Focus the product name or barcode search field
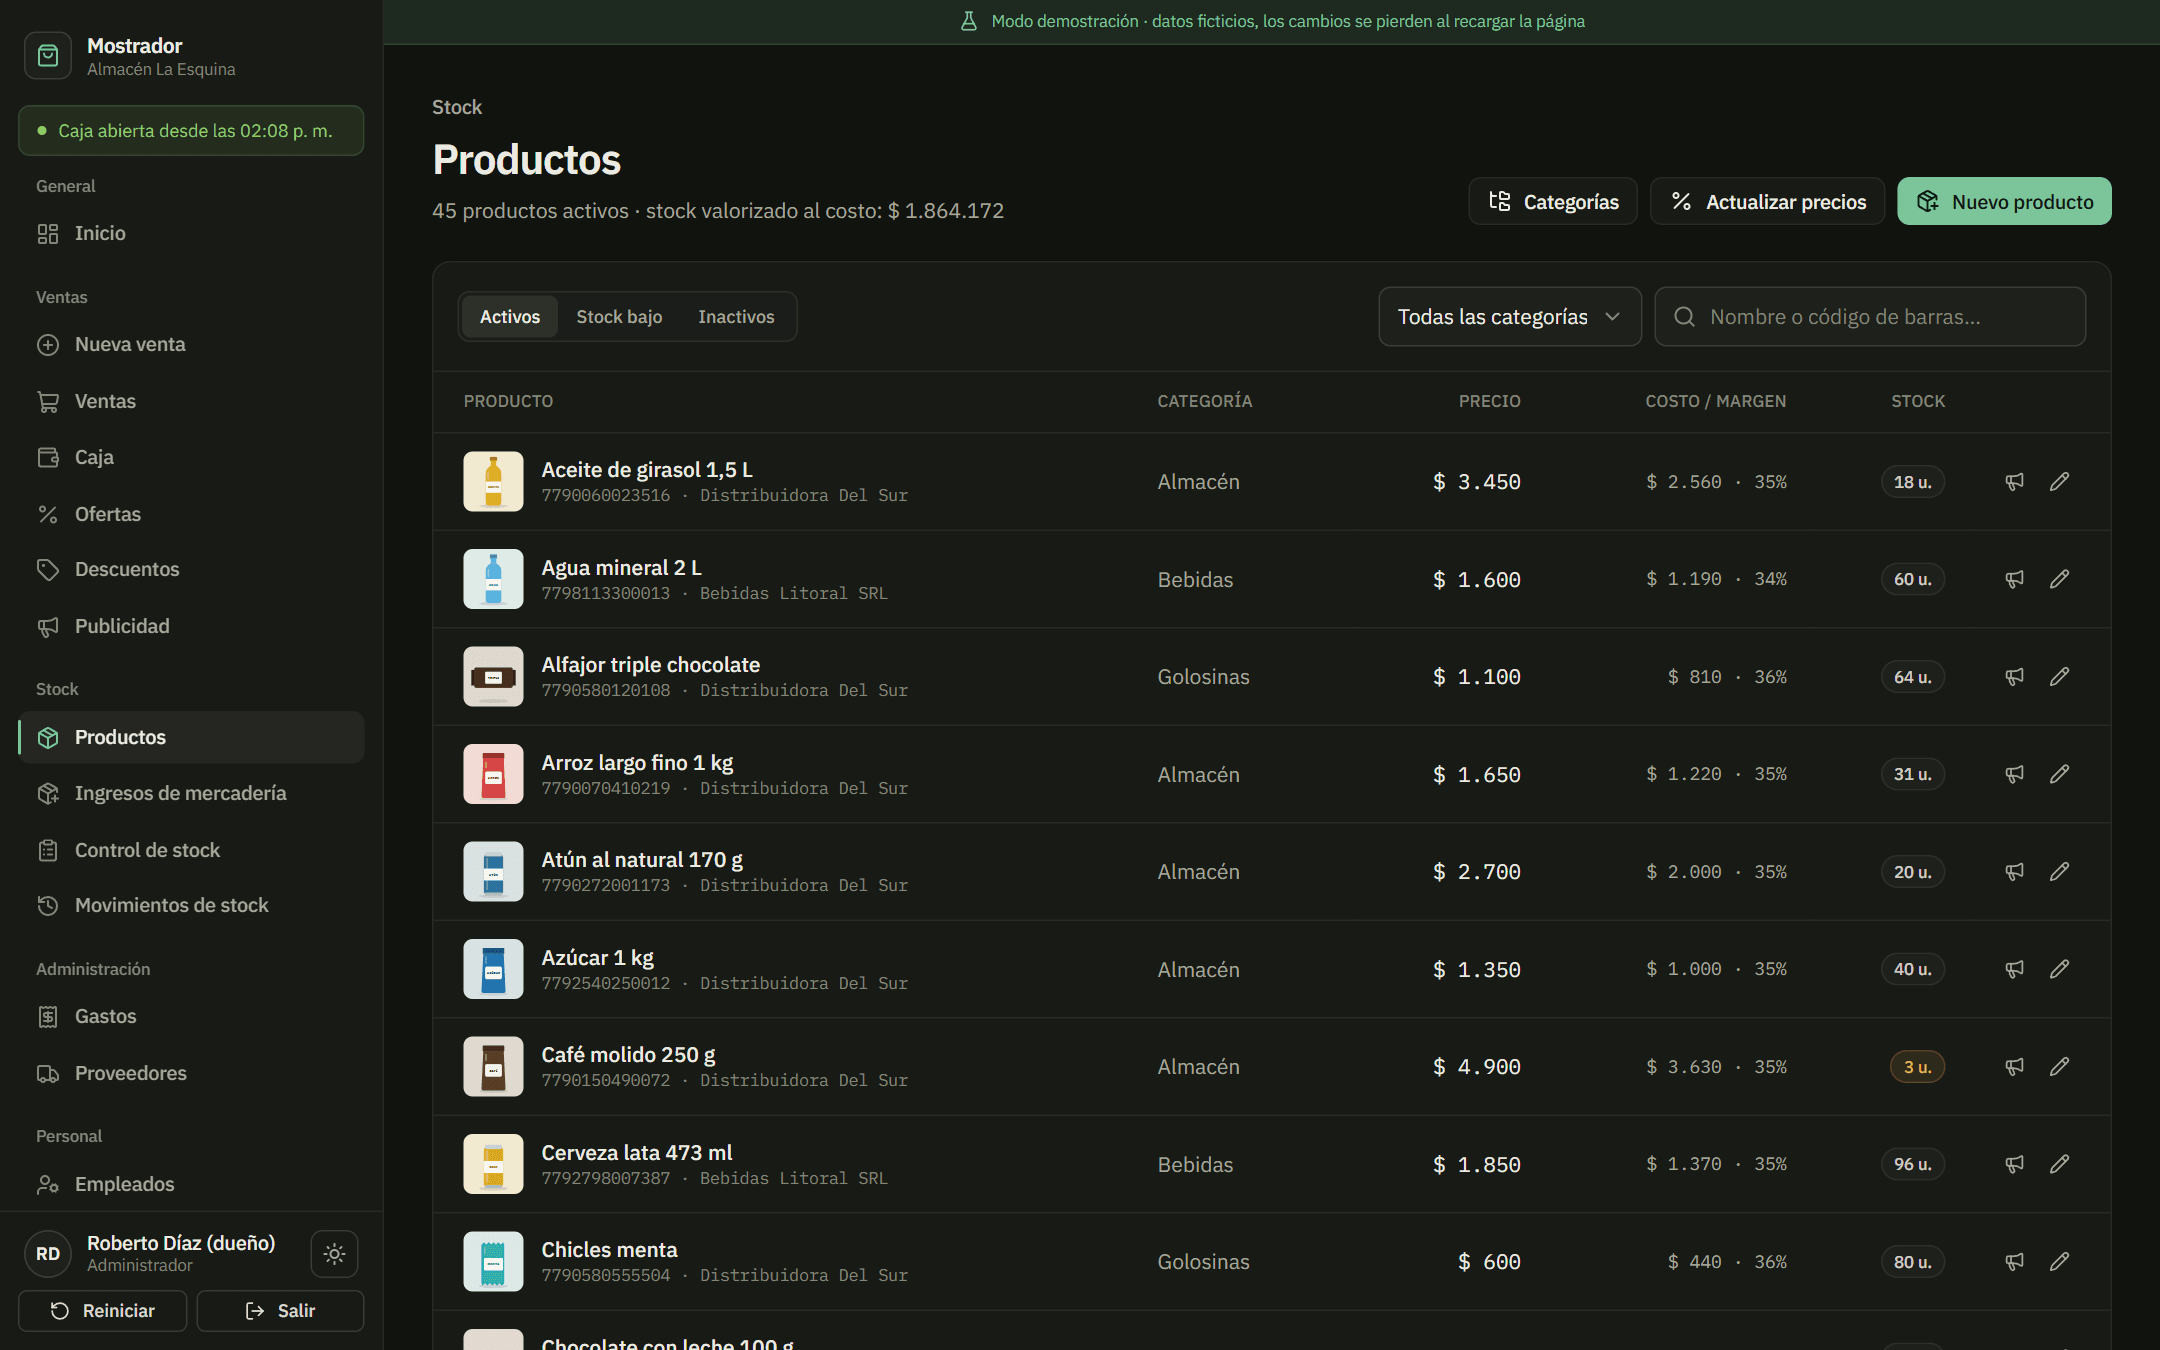Screen dimensions: 2160x1350 pos(1870,317)
